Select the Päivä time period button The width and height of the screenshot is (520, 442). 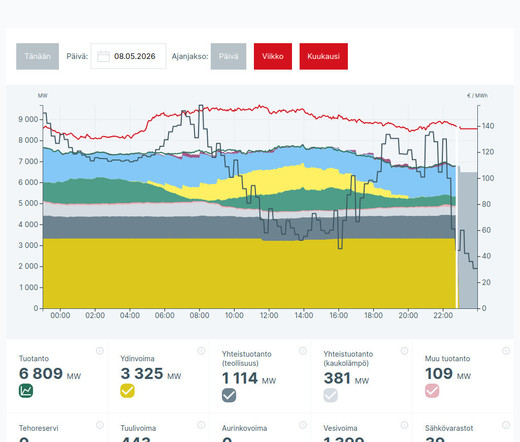pyautogui.click(x=228, y=56)
